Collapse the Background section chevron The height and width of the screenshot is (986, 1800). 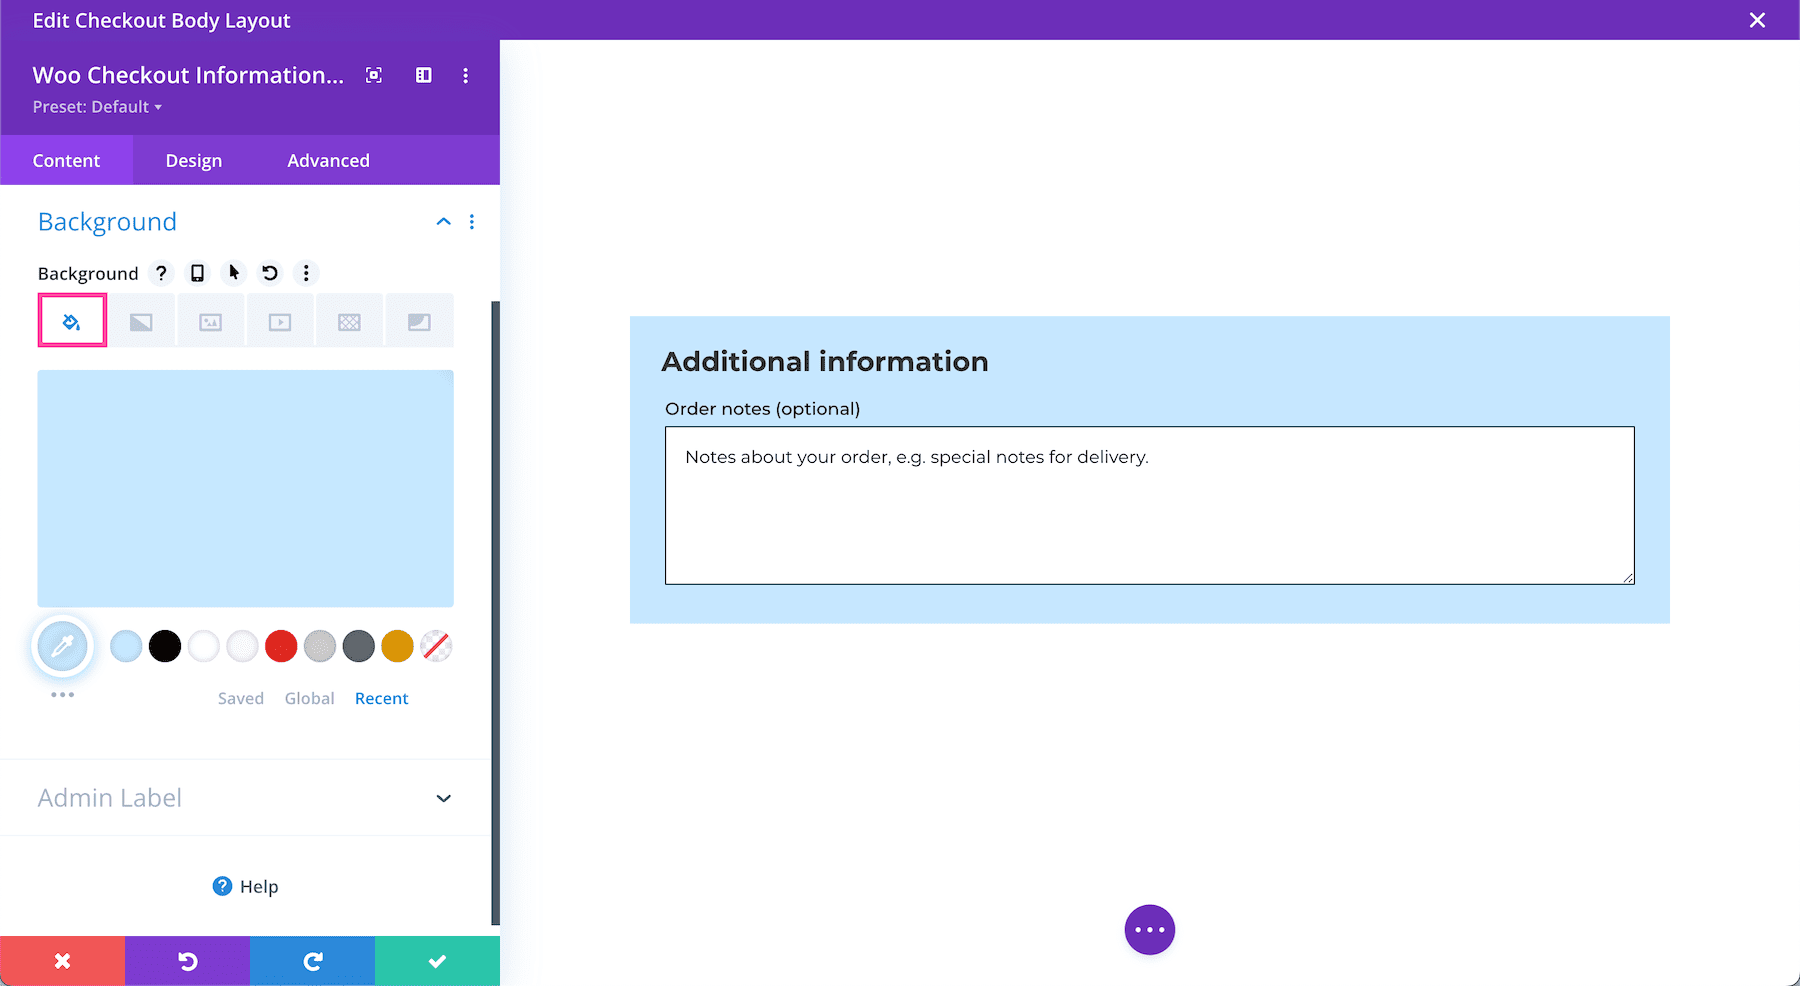(x=444, y=222)
